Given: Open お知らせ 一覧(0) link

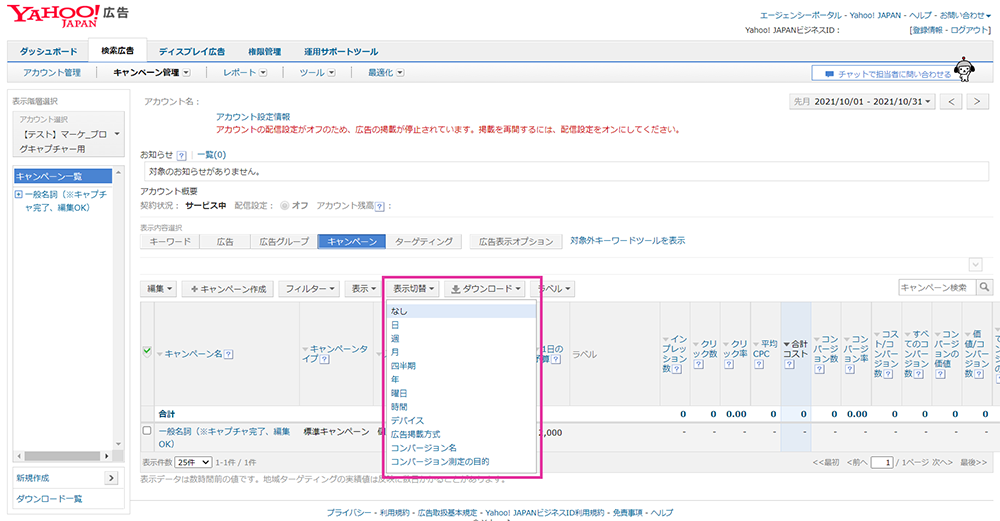Looking at the screenshot, I should pyautogui.click(x=211, y=155).
